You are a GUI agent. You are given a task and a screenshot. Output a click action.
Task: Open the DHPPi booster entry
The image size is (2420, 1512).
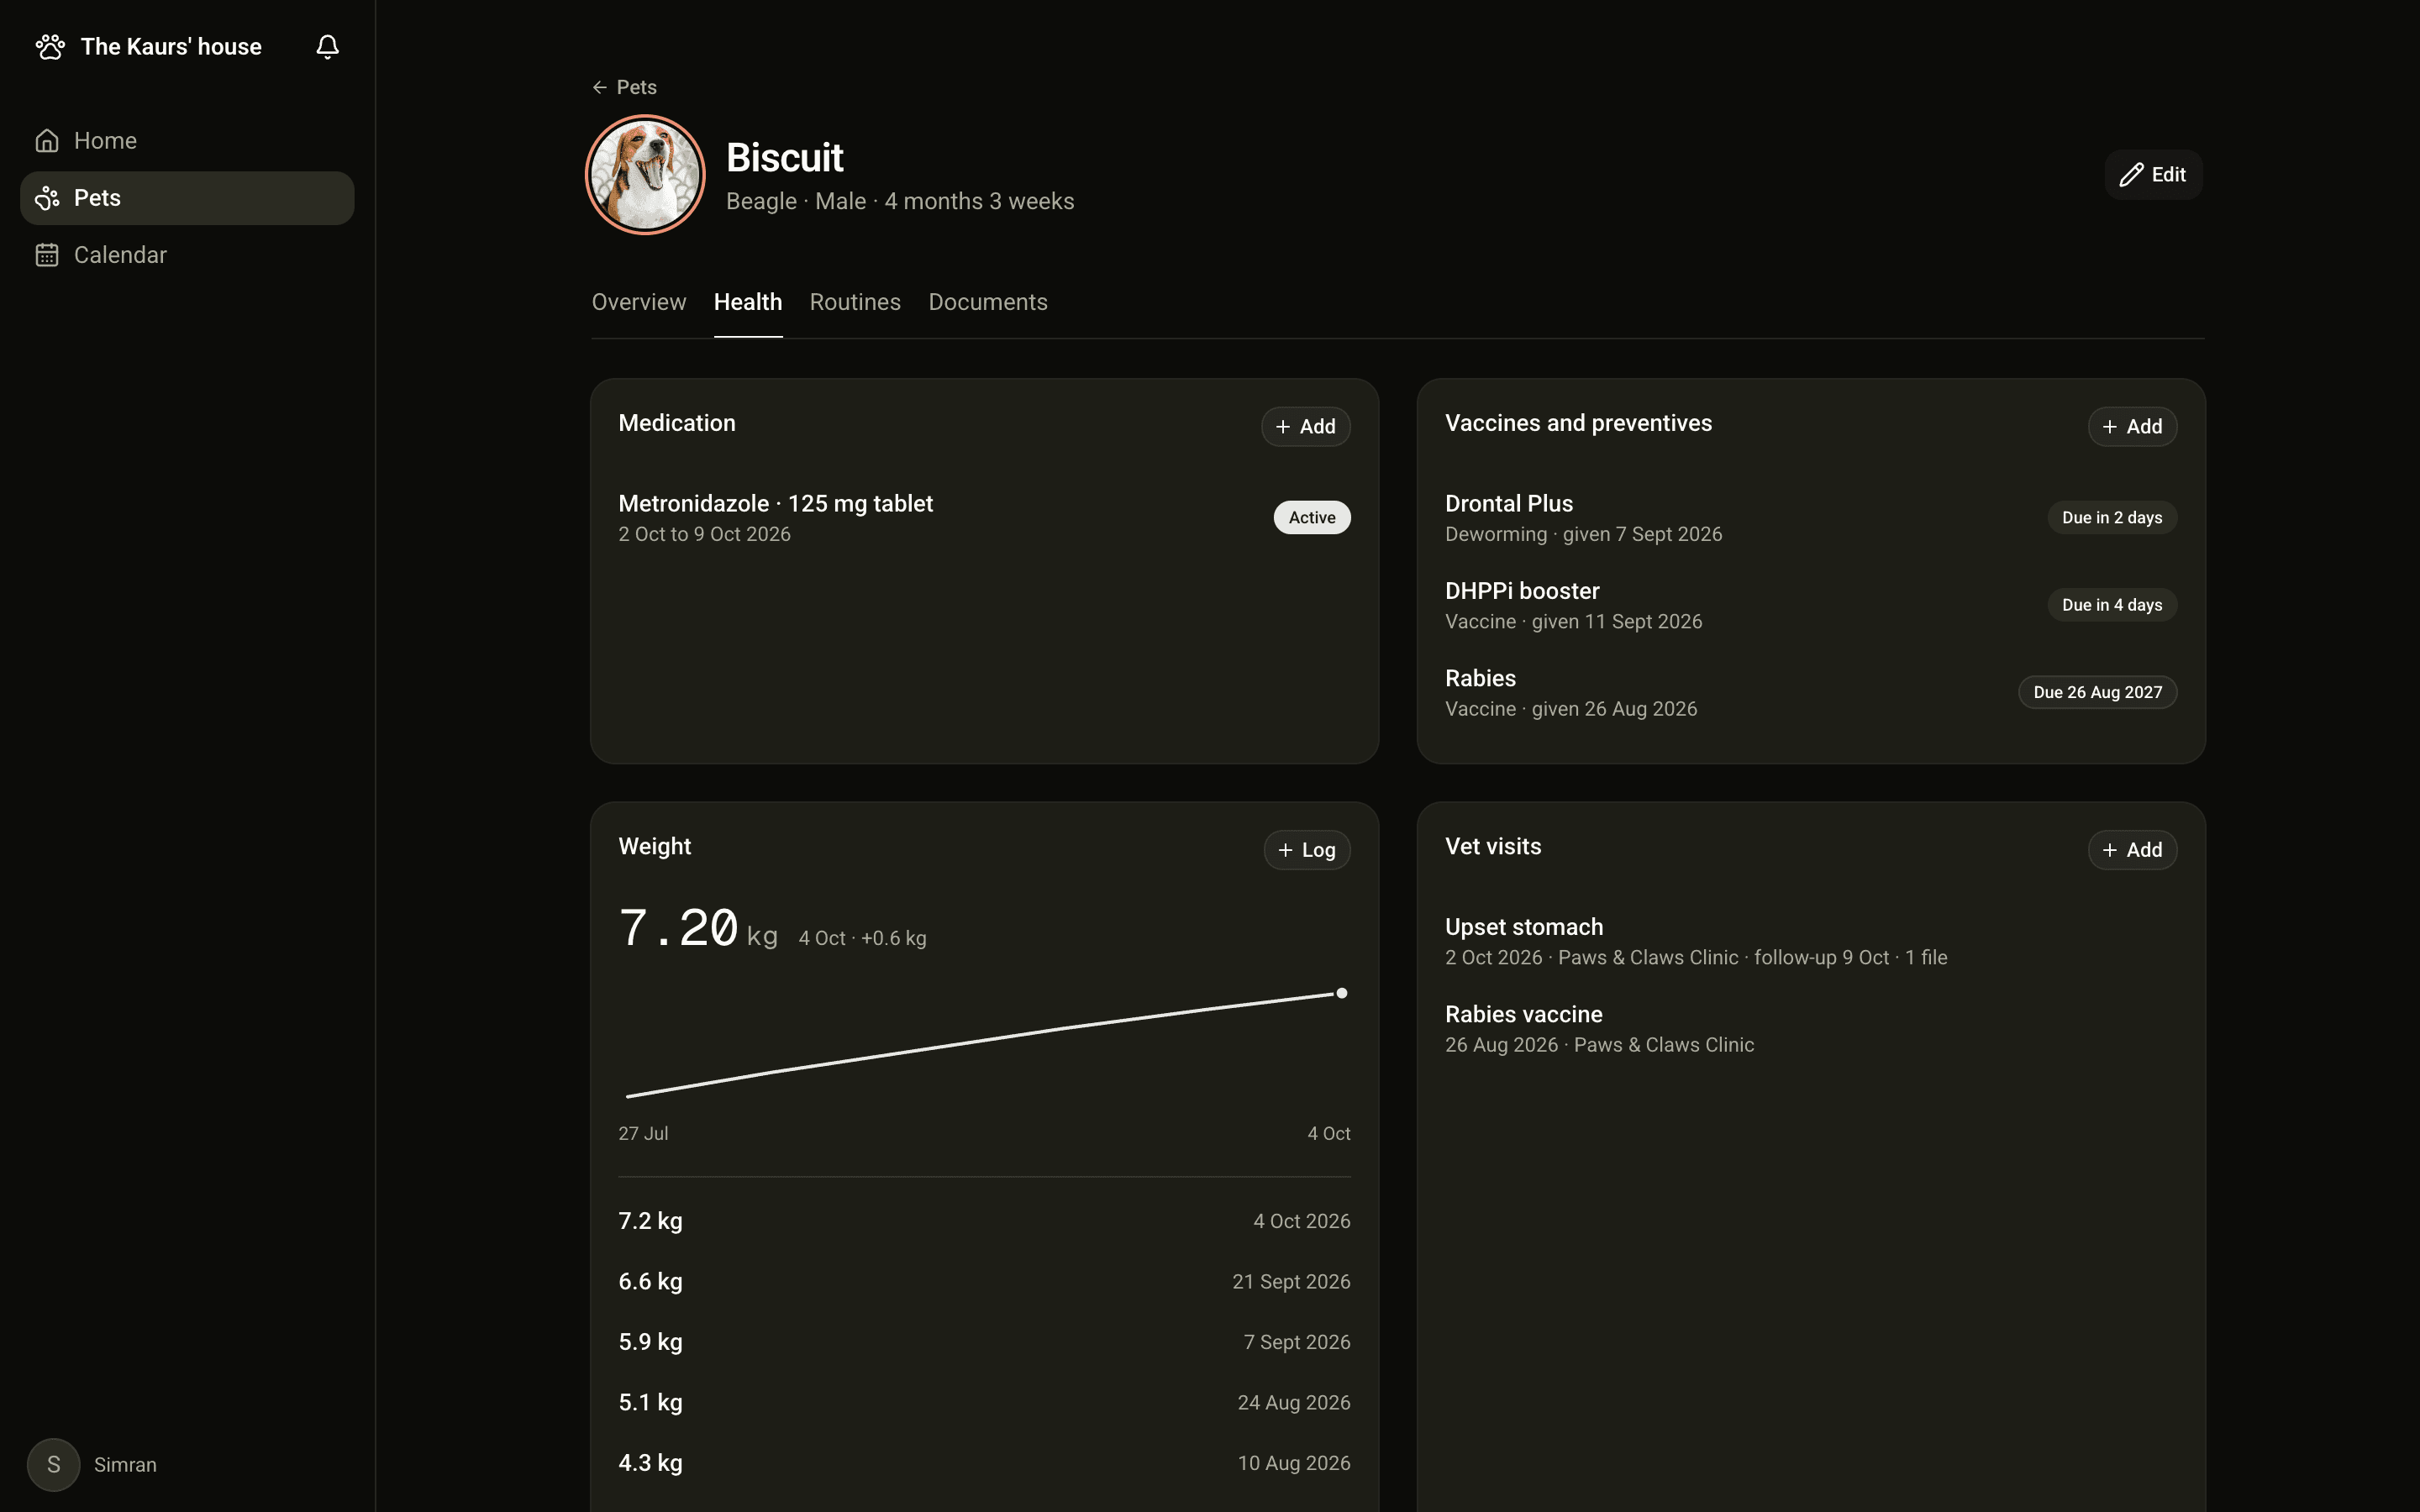1811,605
